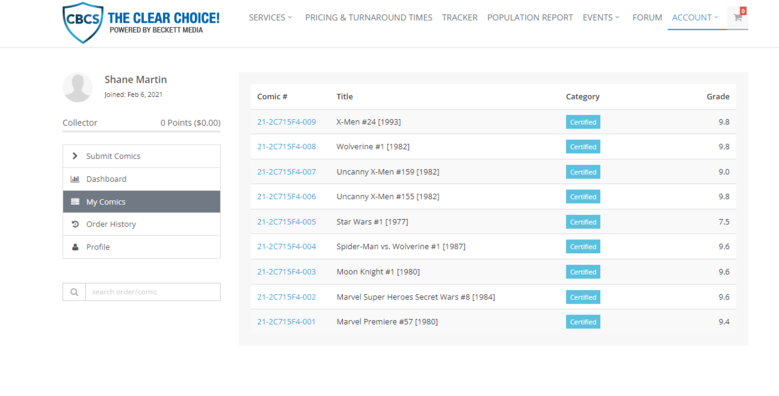The image size is (779, 396).
Task: Open the Account dropdown menu
Action: [695, 17]
